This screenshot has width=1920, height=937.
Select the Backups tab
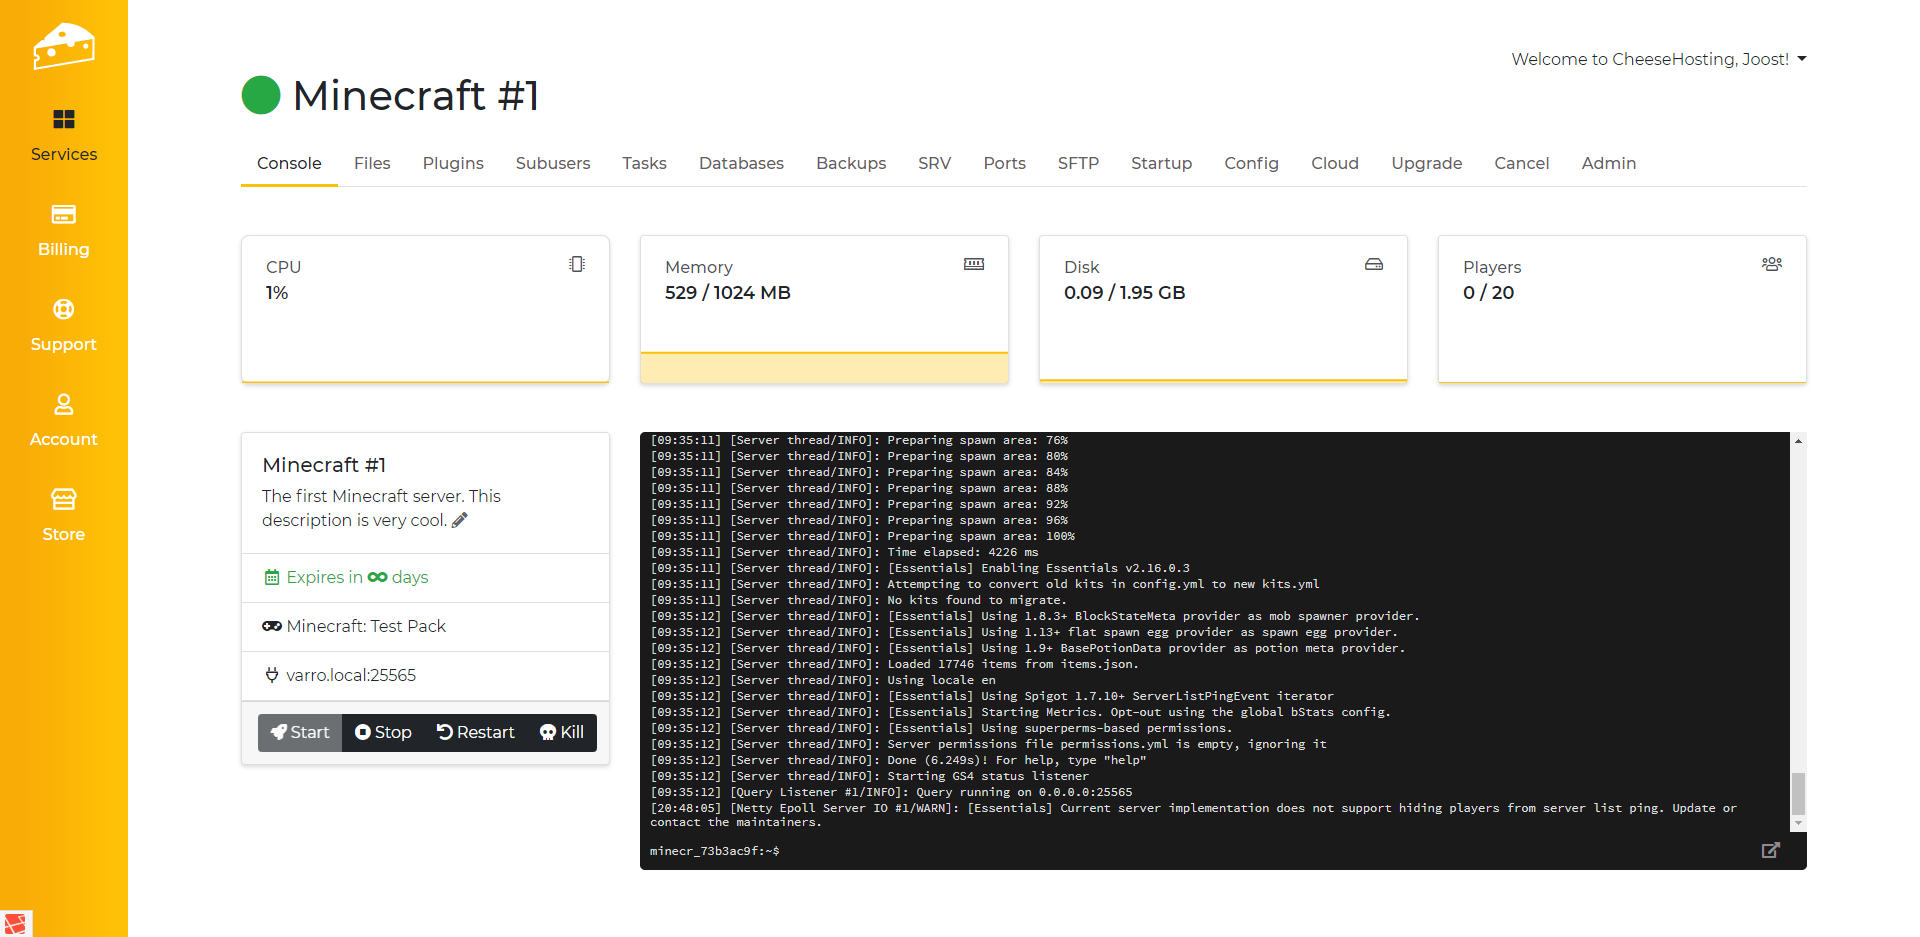coord(851,163)
